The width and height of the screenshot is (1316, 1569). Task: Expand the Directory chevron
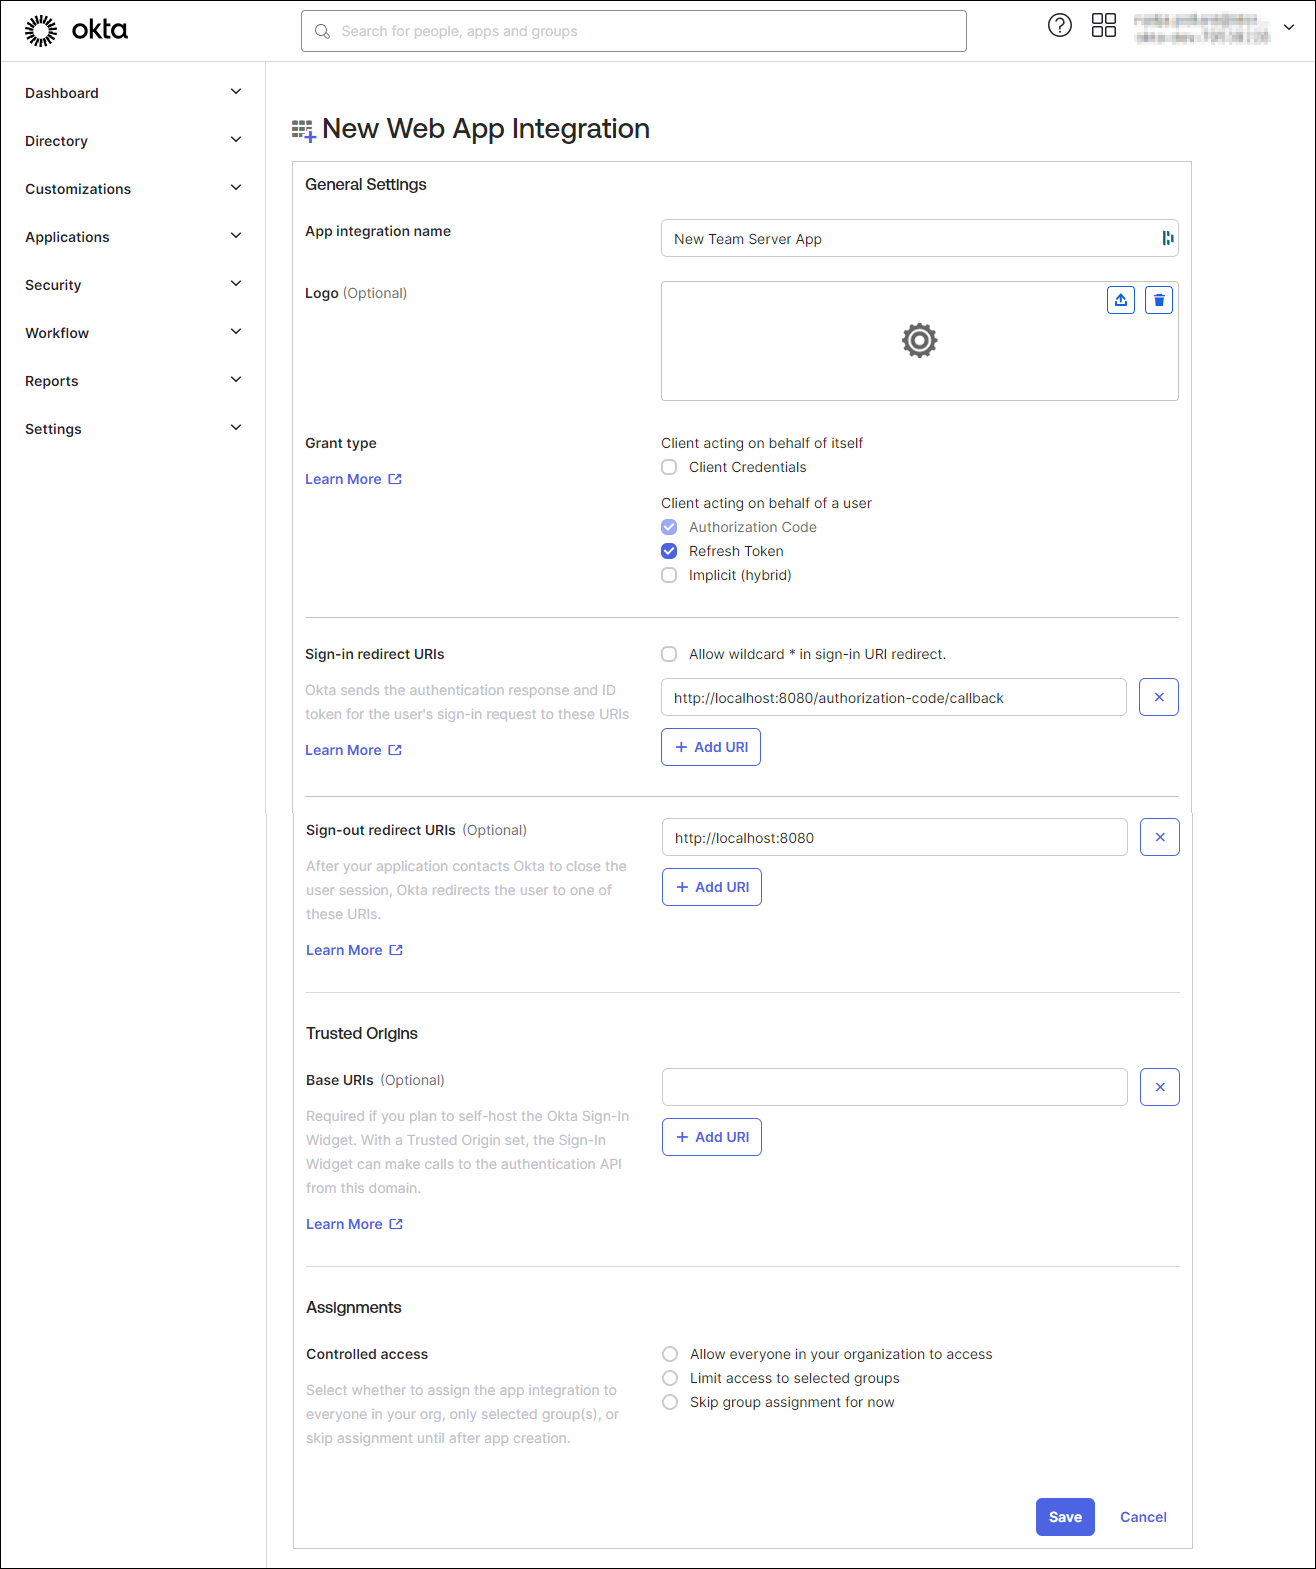[x=236, y=140]
